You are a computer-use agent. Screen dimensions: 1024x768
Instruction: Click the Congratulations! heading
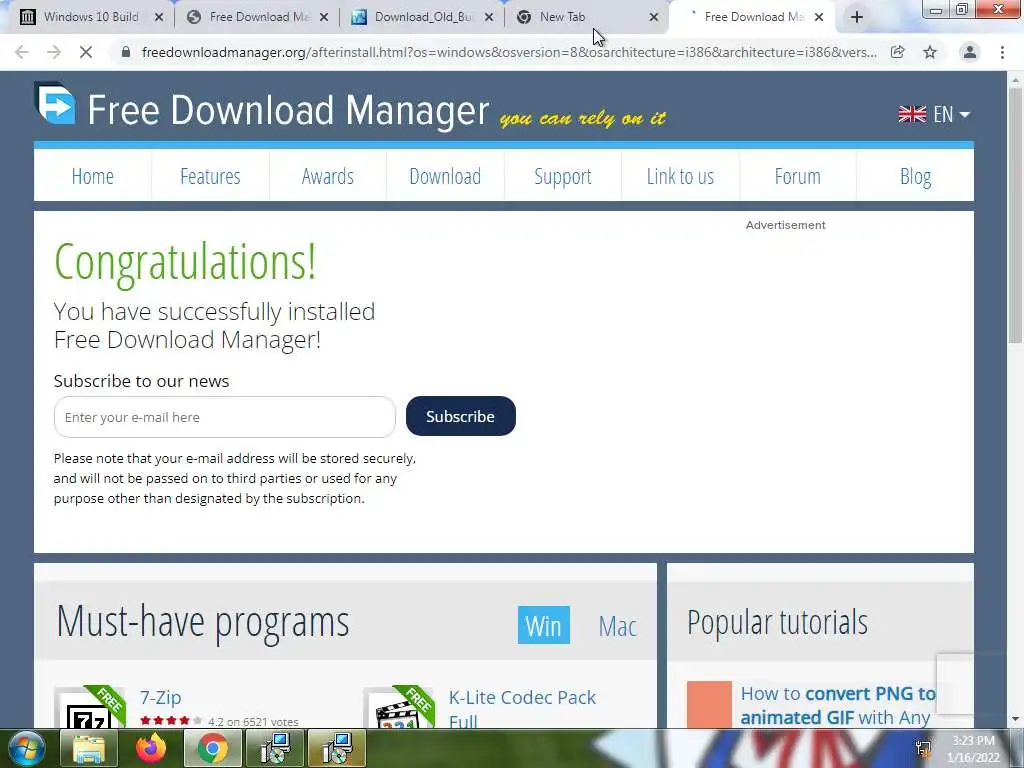pyautogui.click(x=185, y=263)
